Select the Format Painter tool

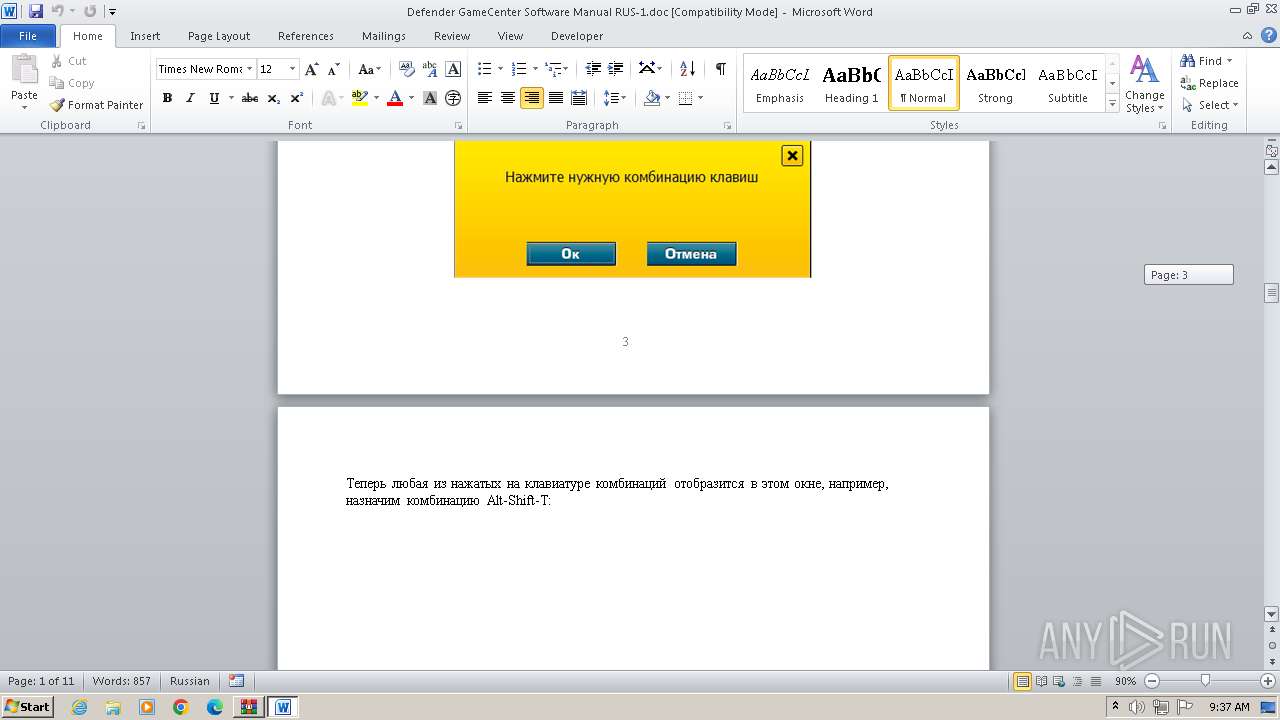tap(97, 105)
